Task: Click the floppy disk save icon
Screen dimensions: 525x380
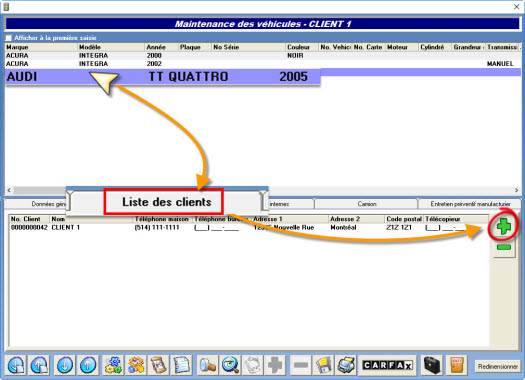Action: 323,365
